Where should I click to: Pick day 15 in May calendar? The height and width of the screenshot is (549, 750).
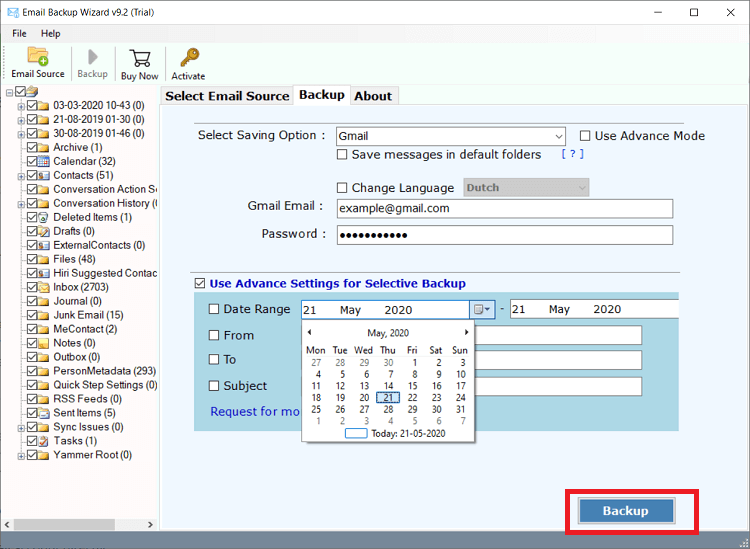(x=412, y=386)
